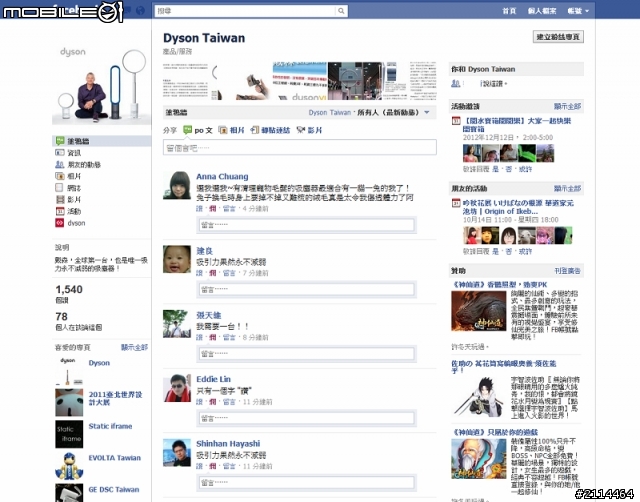The height and width of the screenshot is (502, 640).
Task: Open the 相片 sidebar item
Action: pos(74,176)
